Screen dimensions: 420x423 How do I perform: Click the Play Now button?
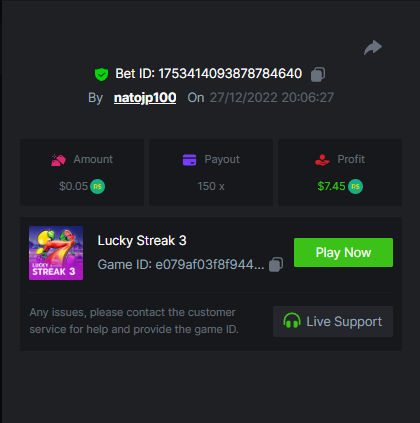coord(343,252)
